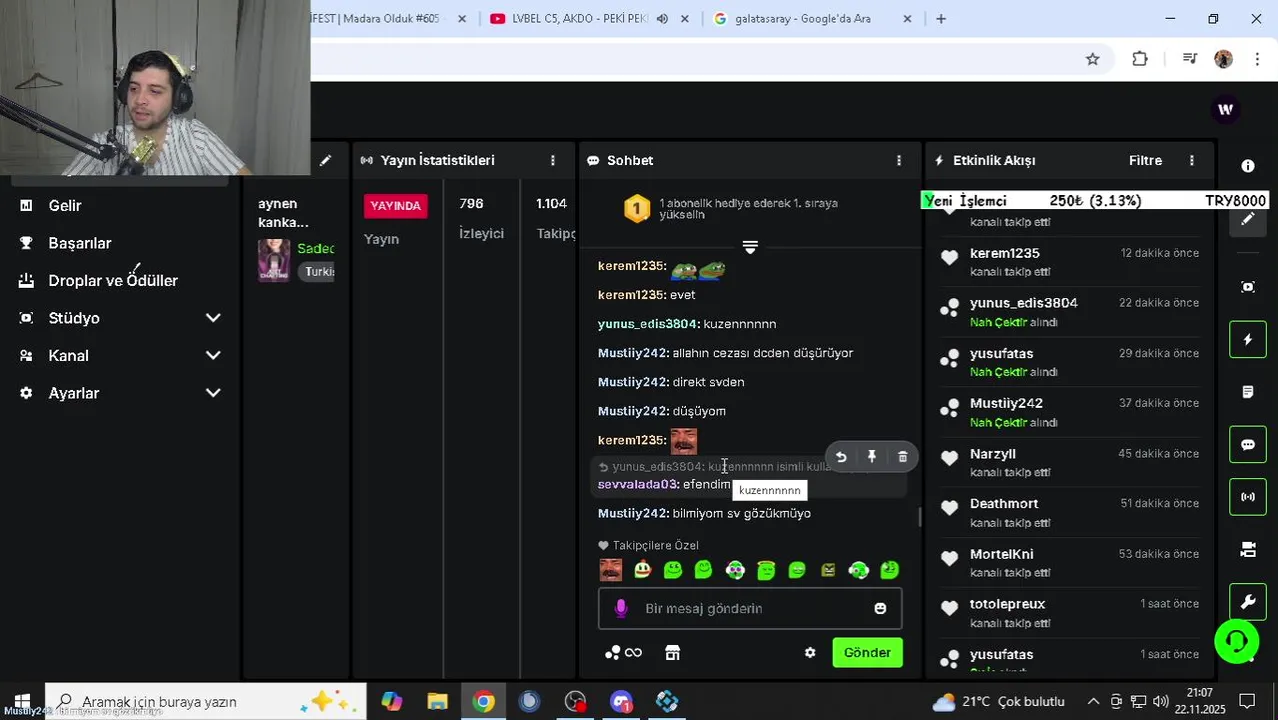The height and width of the screenshot is (720, 1278).
Task: Expand the Stüdyo section chevron
Action: pyautogui.click(x=213, y=318)
